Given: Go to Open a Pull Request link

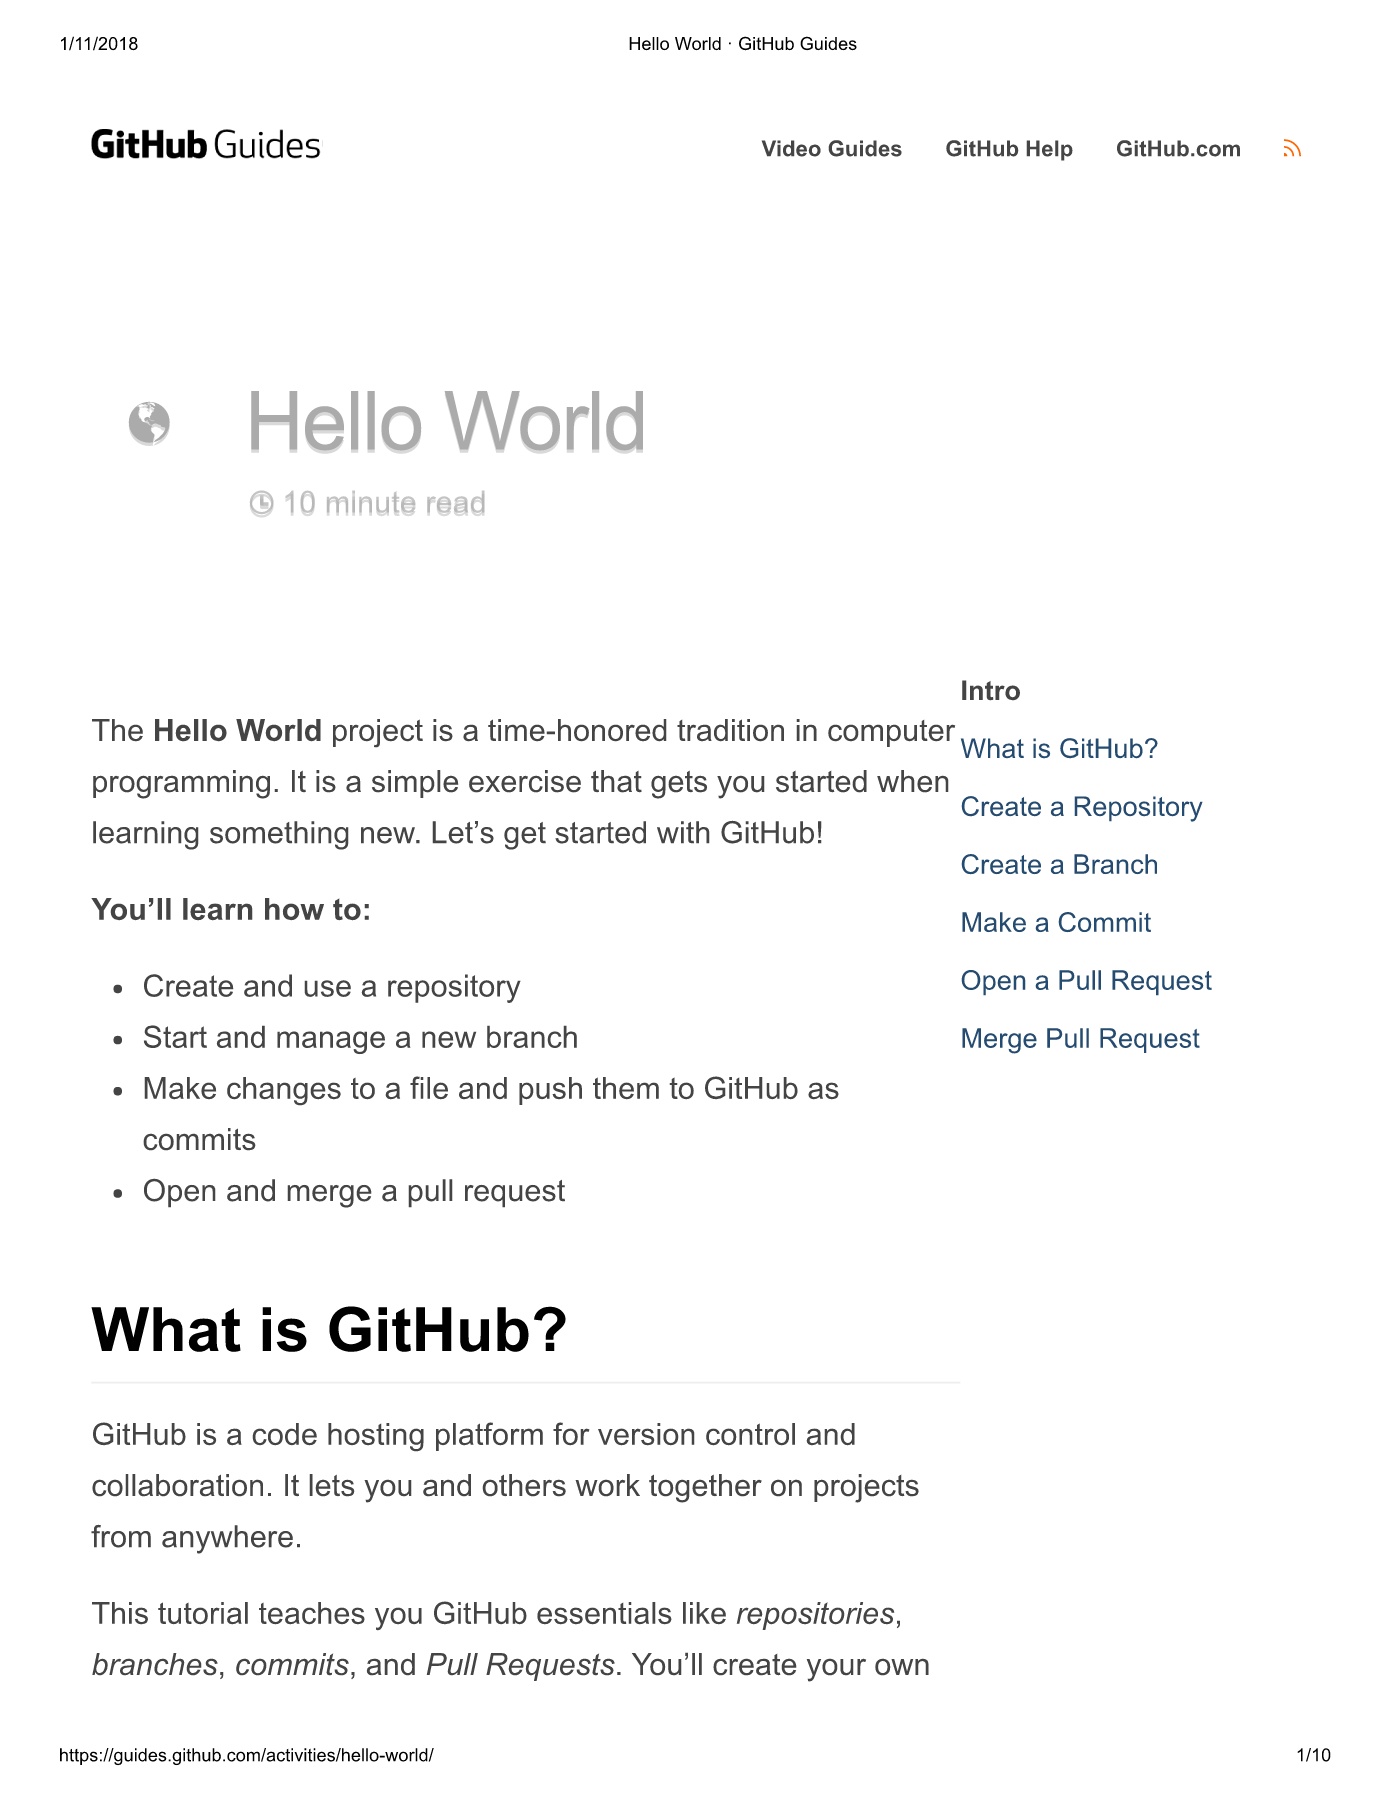Looking at the screenshot, I should point(1086,981).
